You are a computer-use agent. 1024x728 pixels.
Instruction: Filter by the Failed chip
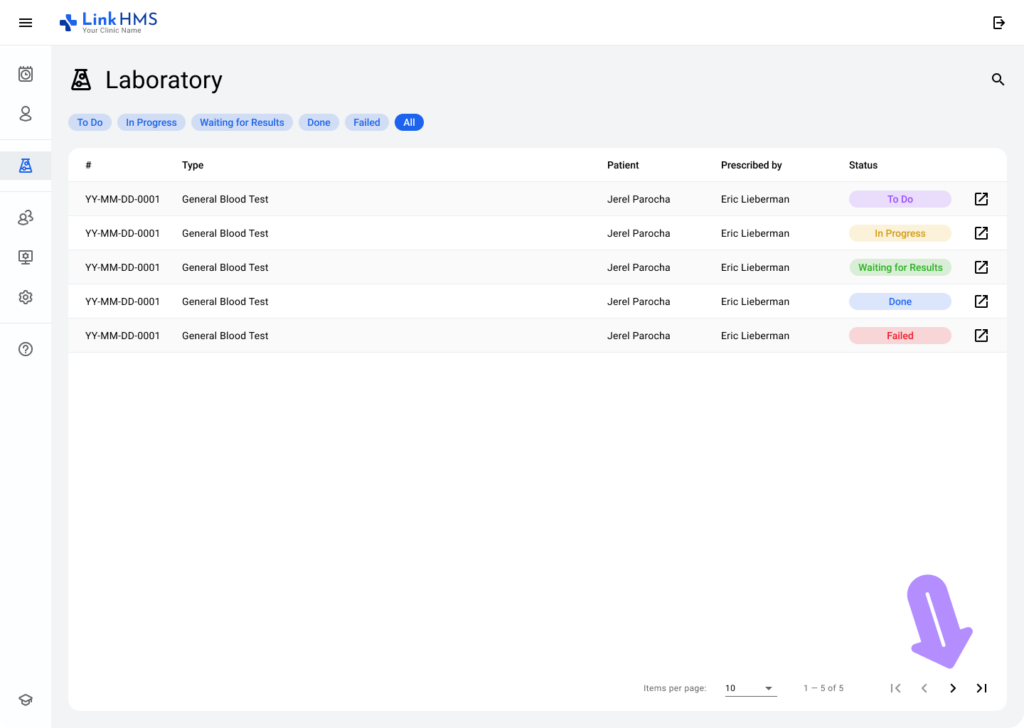click(x=367, y=122)
